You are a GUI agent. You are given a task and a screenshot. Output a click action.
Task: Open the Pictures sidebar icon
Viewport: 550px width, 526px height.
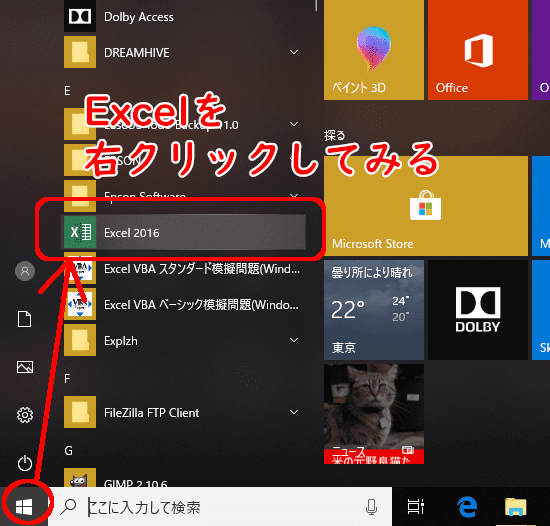tap(25, 367)
